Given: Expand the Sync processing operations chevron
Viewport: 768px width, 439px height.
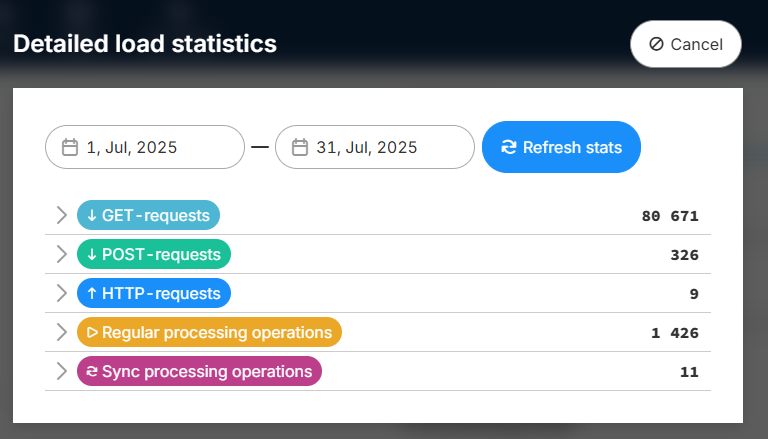Looking at the screenshot, I should point(61,371).
